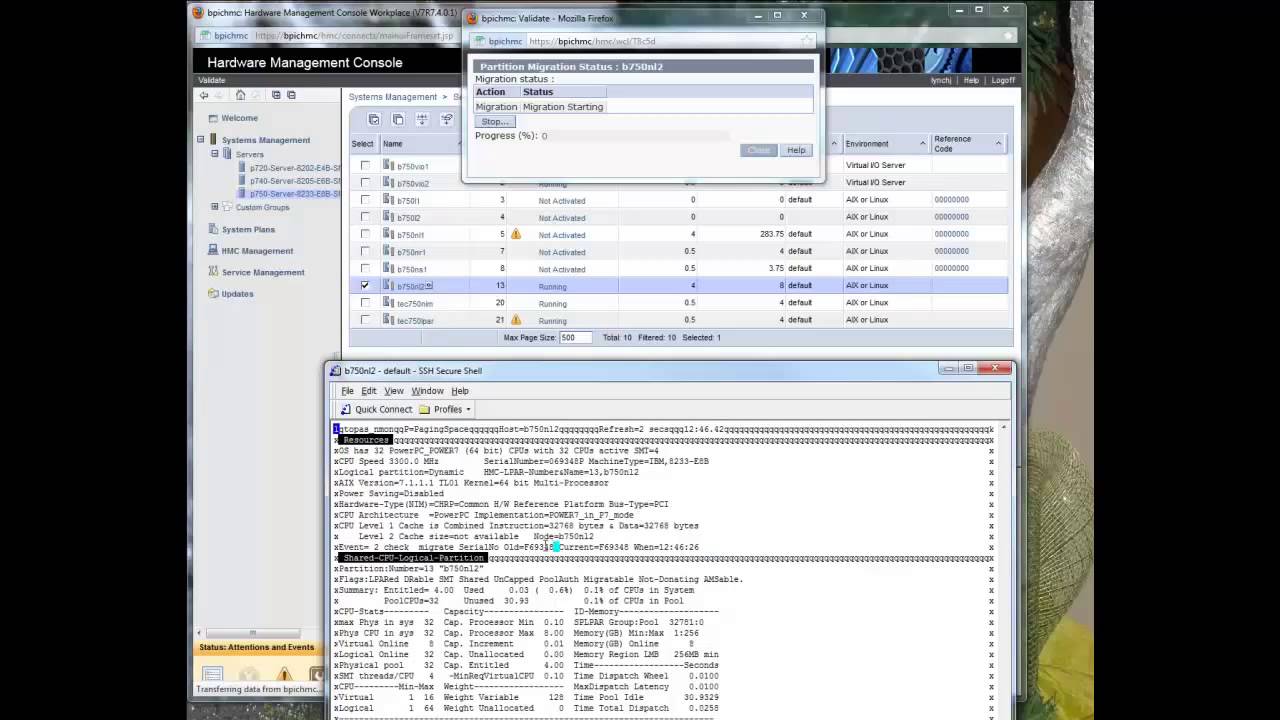Sort by Reference Code column arrow
Screen dimensions: 1280x720
tap(998, 144)
